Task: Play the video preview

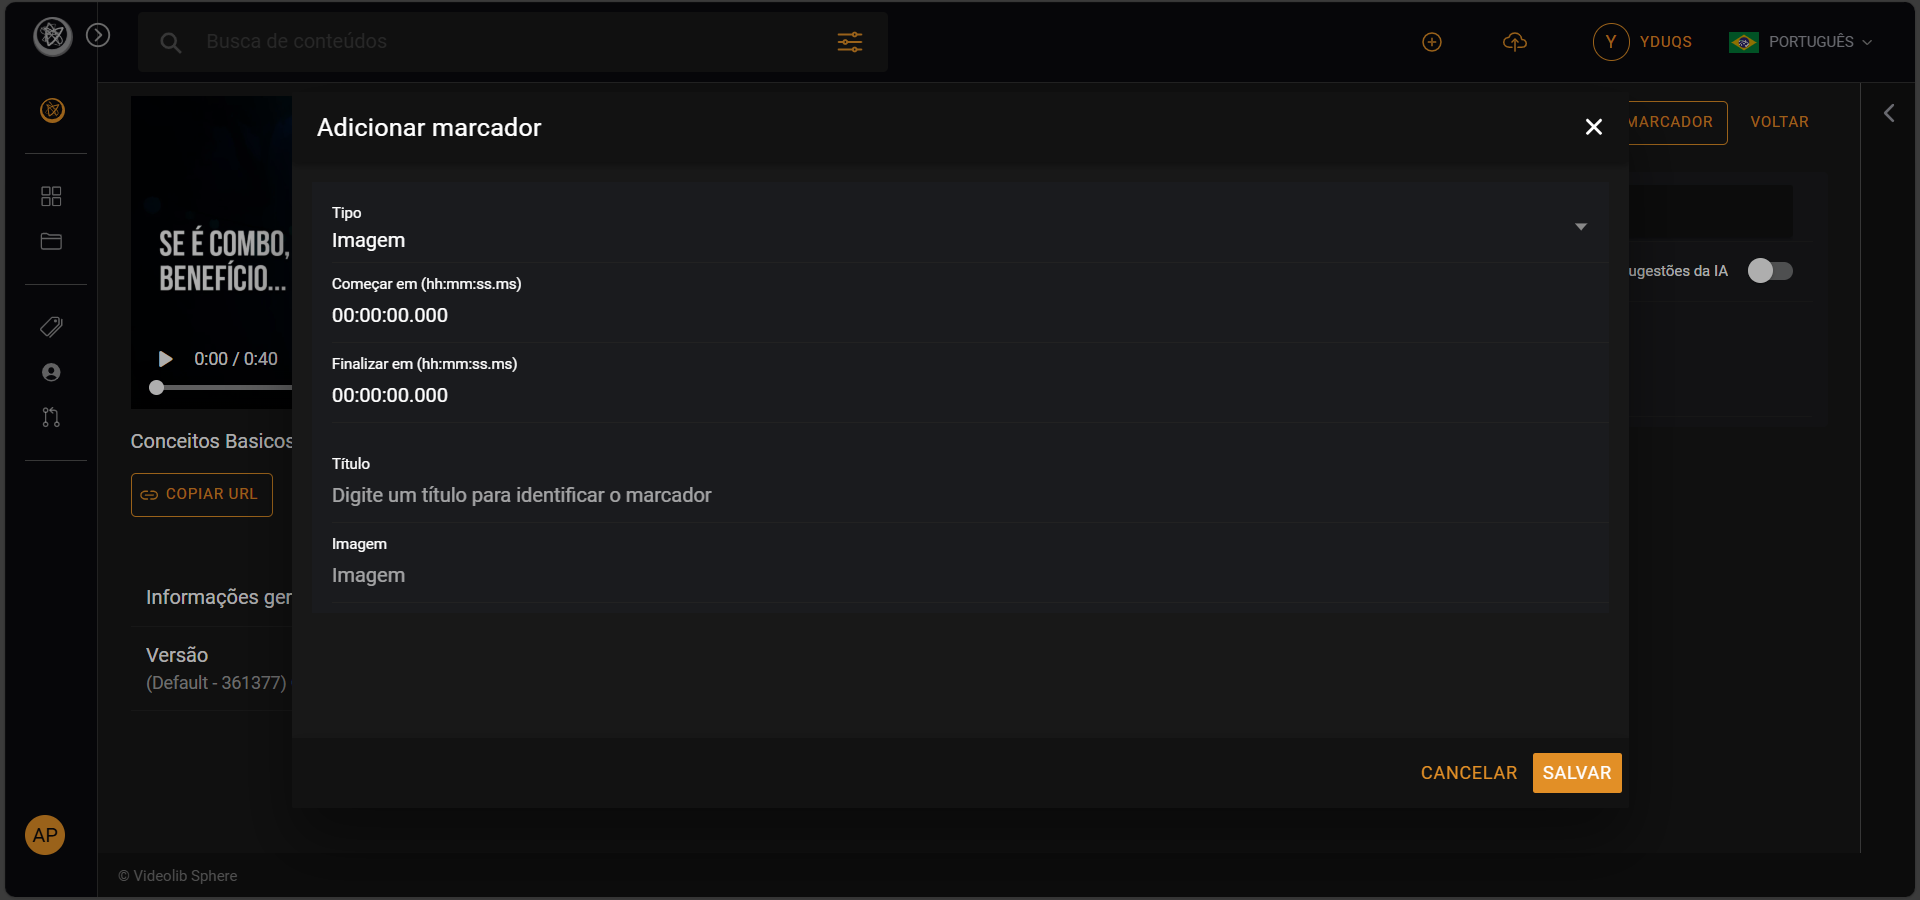Action: pyautogui.click(x=166, y=359)
